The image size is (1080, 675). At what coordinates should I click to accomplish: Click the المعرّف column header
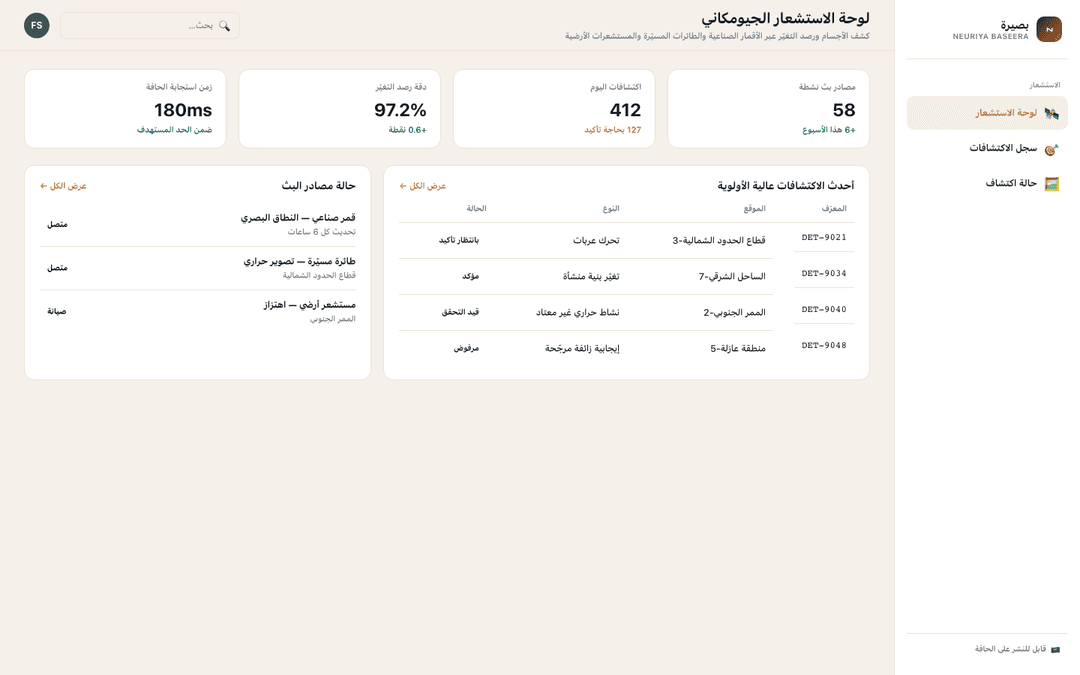(834, 209)
